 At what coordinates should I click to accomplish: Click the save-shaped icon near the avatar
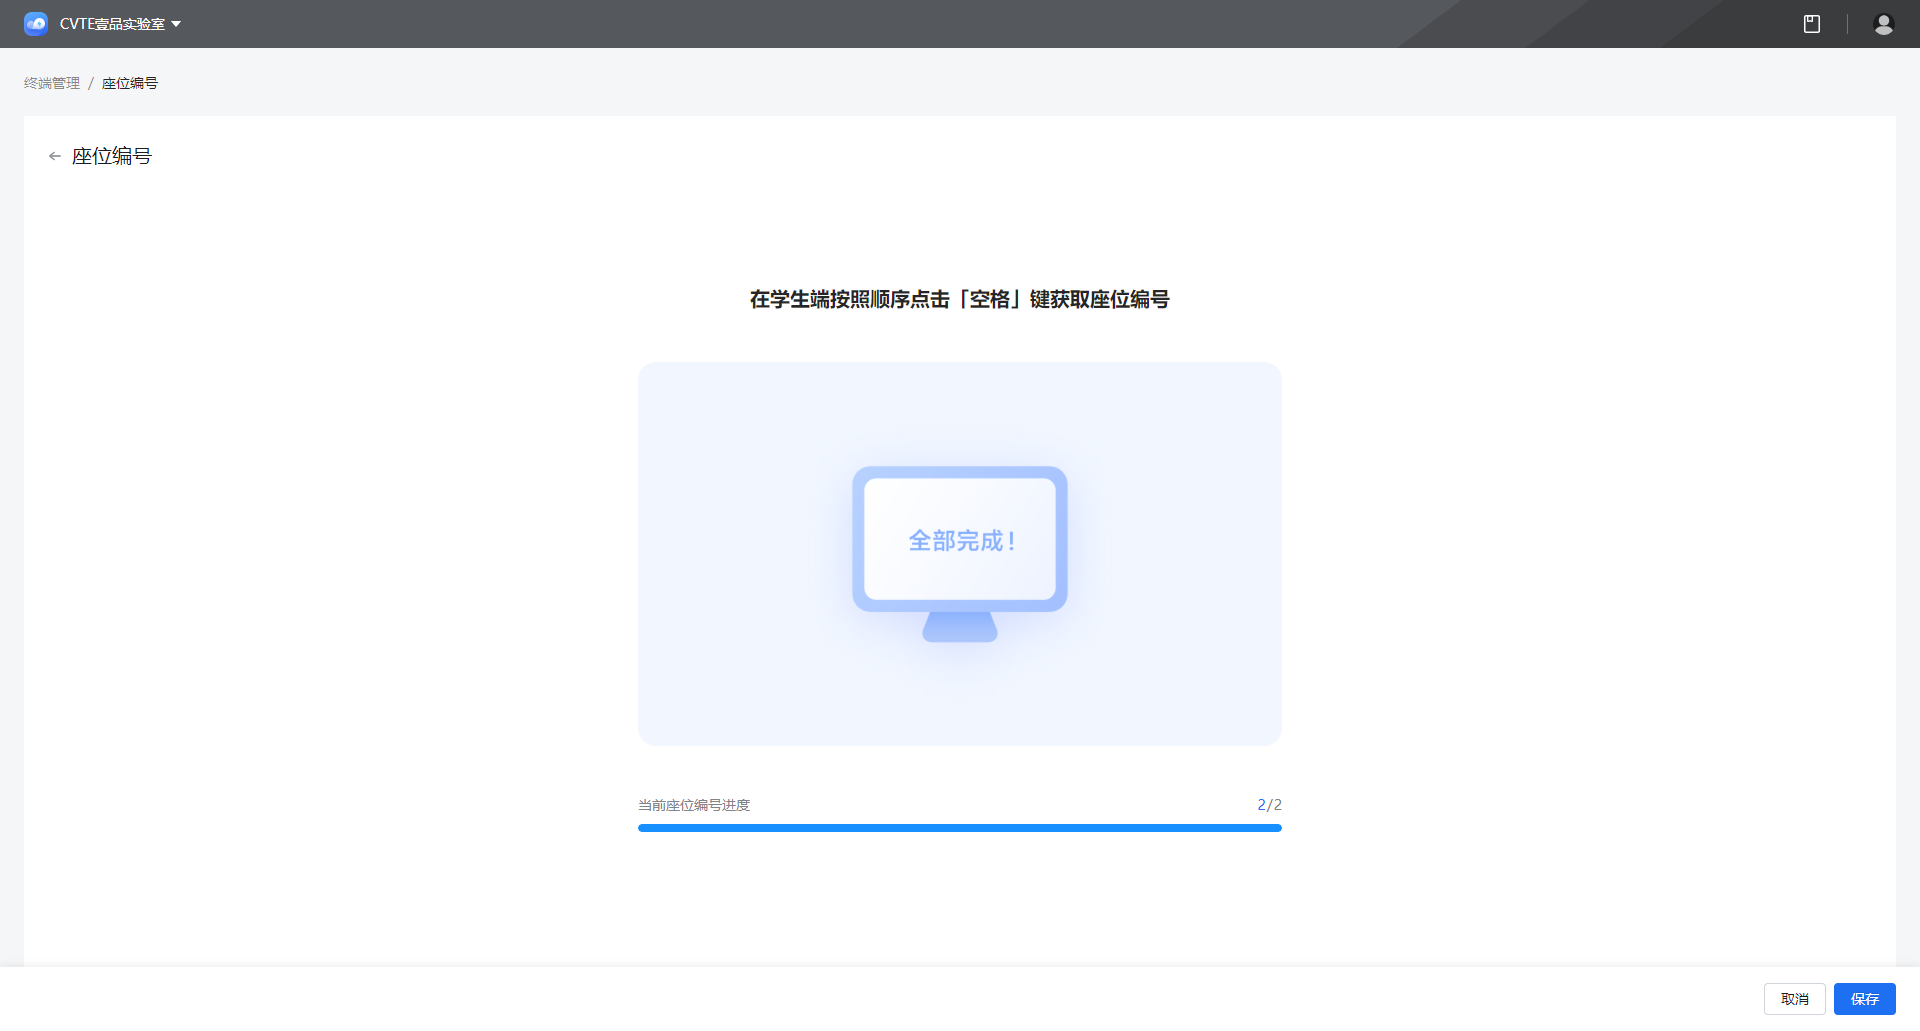pyautogui.click(x=1813, y=23)
